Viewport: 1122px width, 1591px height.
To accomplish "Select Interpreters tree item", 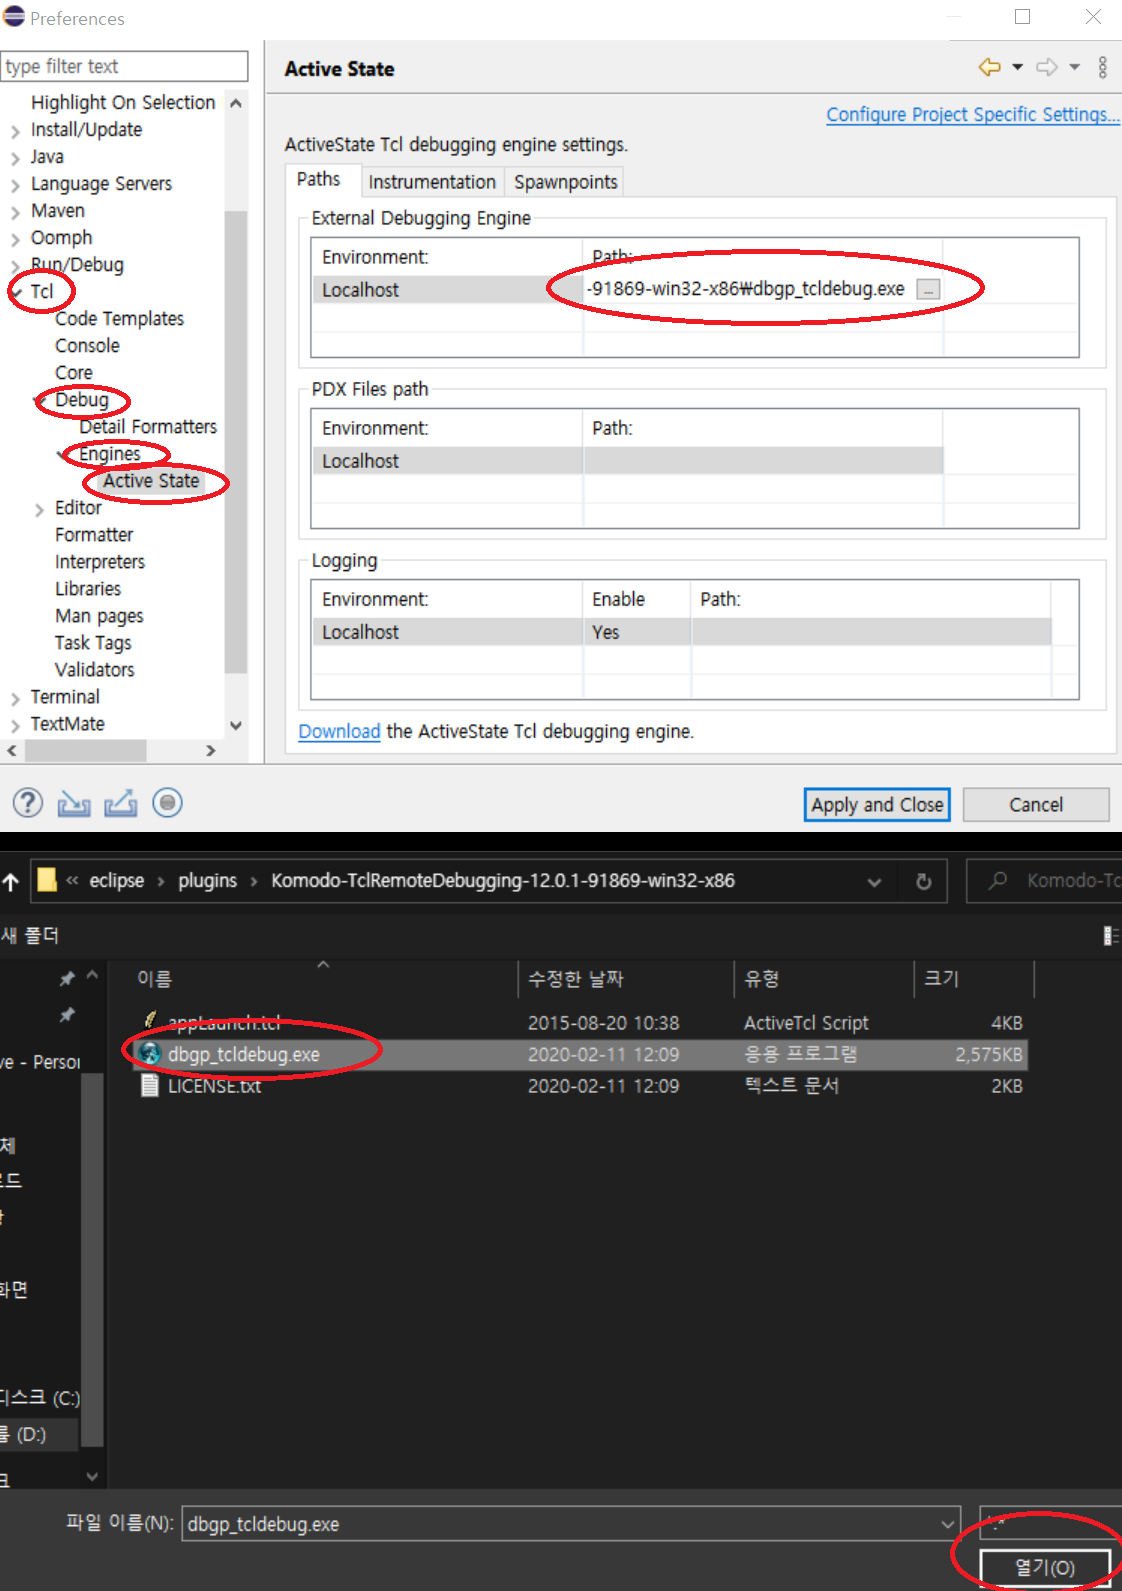I will coord(100,562).
